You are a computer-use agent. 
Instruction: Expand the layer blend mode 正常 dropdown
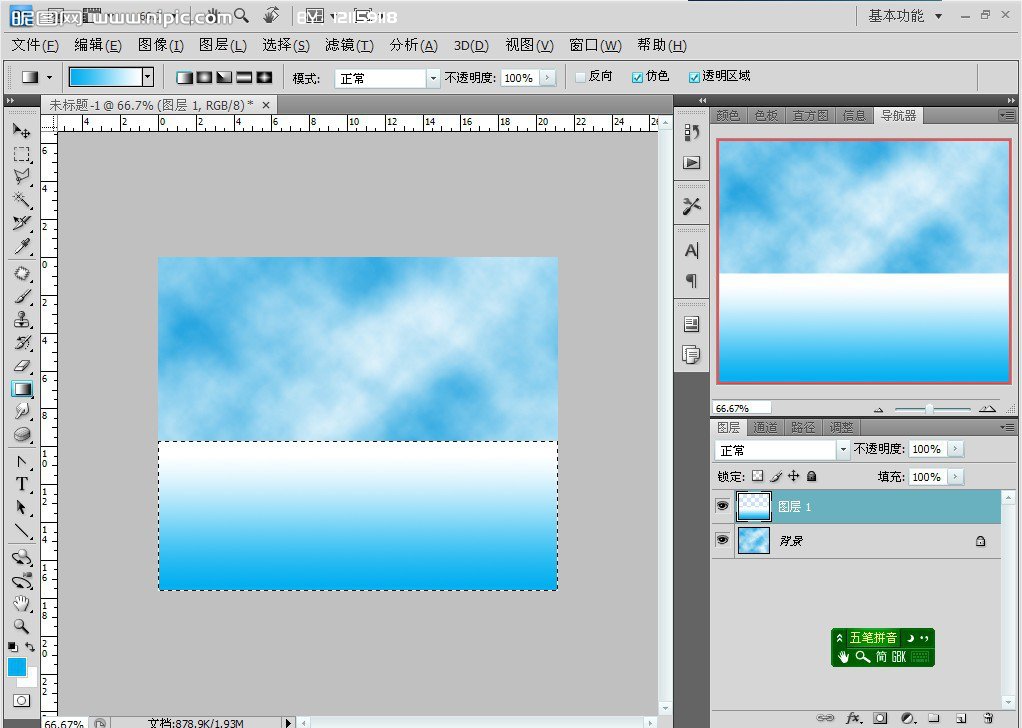(842, 450)
